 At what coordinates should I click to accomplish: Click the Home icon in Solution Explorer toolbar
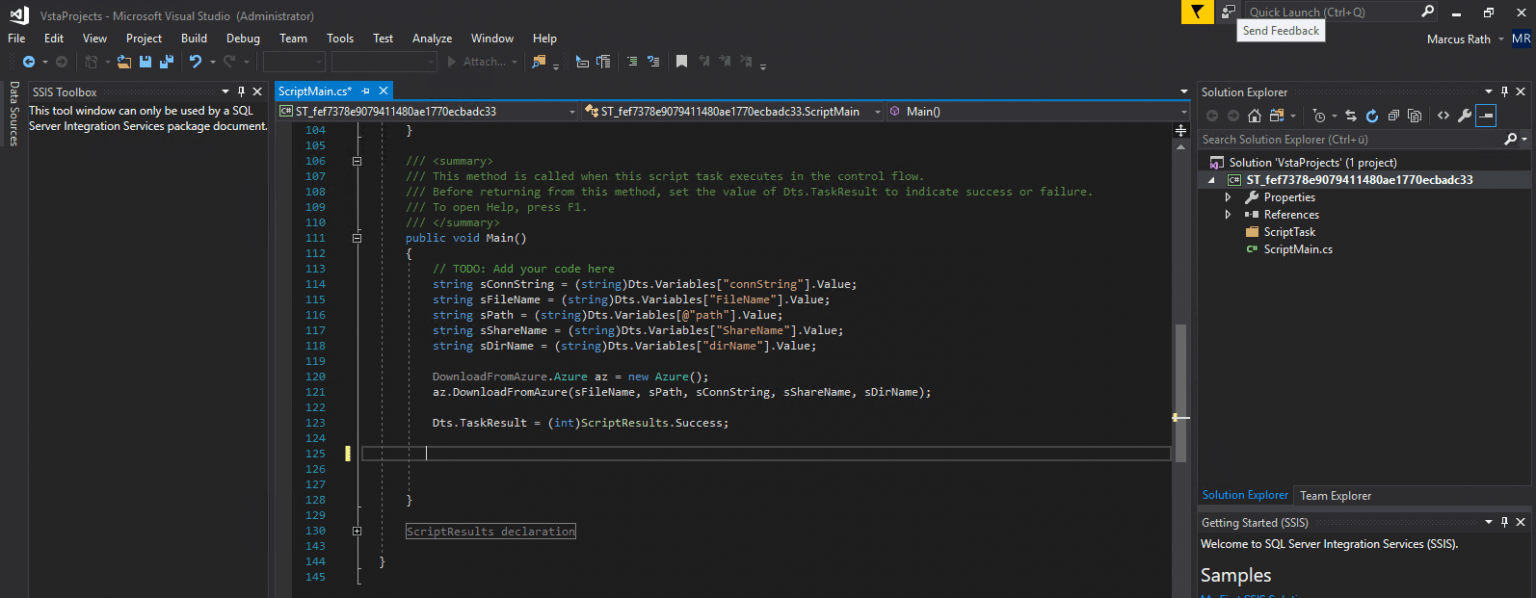1254,115
